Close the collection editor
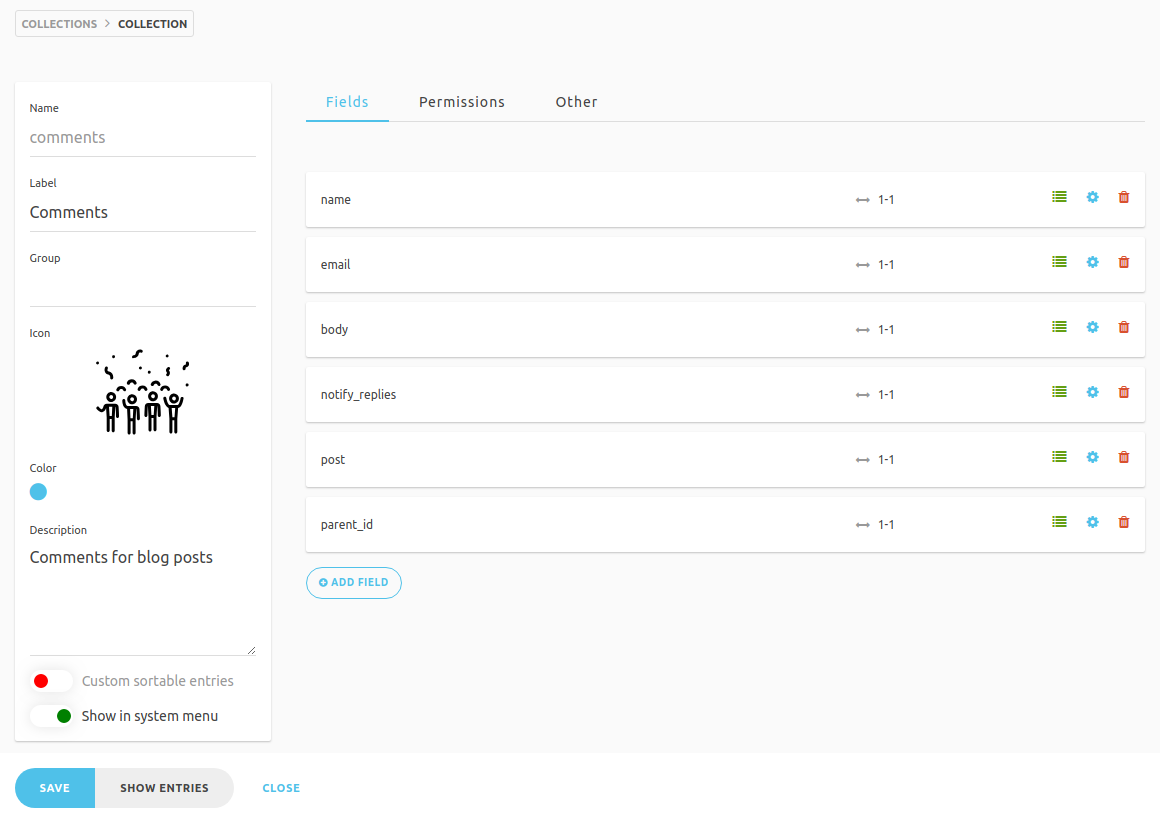The height and width of the screenshot is (819, 1160). [x=281, y=788]
